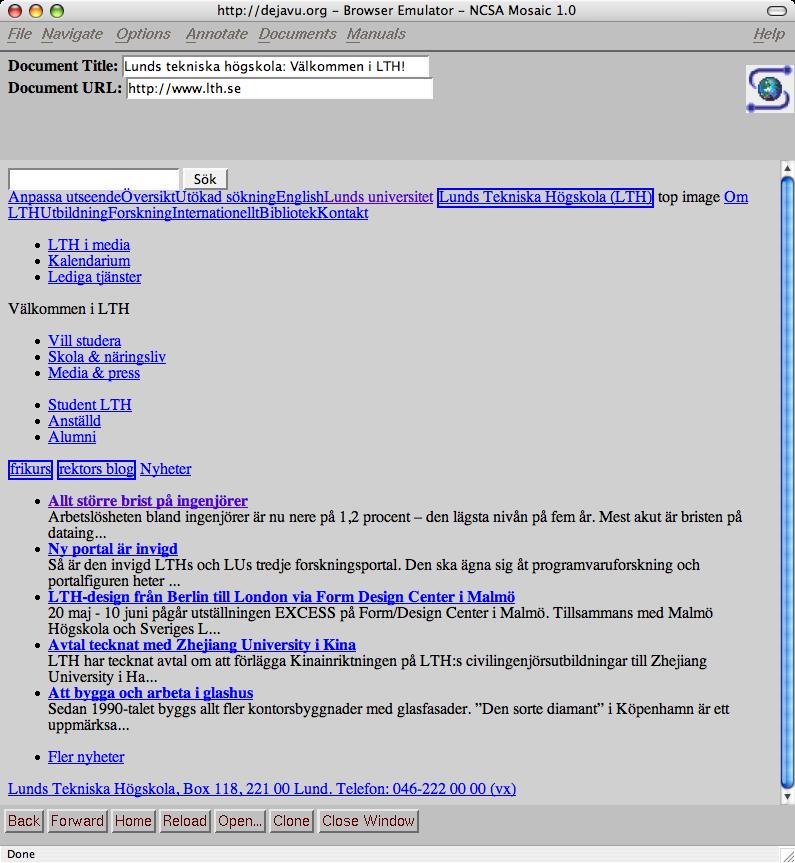Viewport: 795px width, 863px height.
Task: Open the Skola & näringsliv link
Action: pyautogui.click(x=107, y=357)
